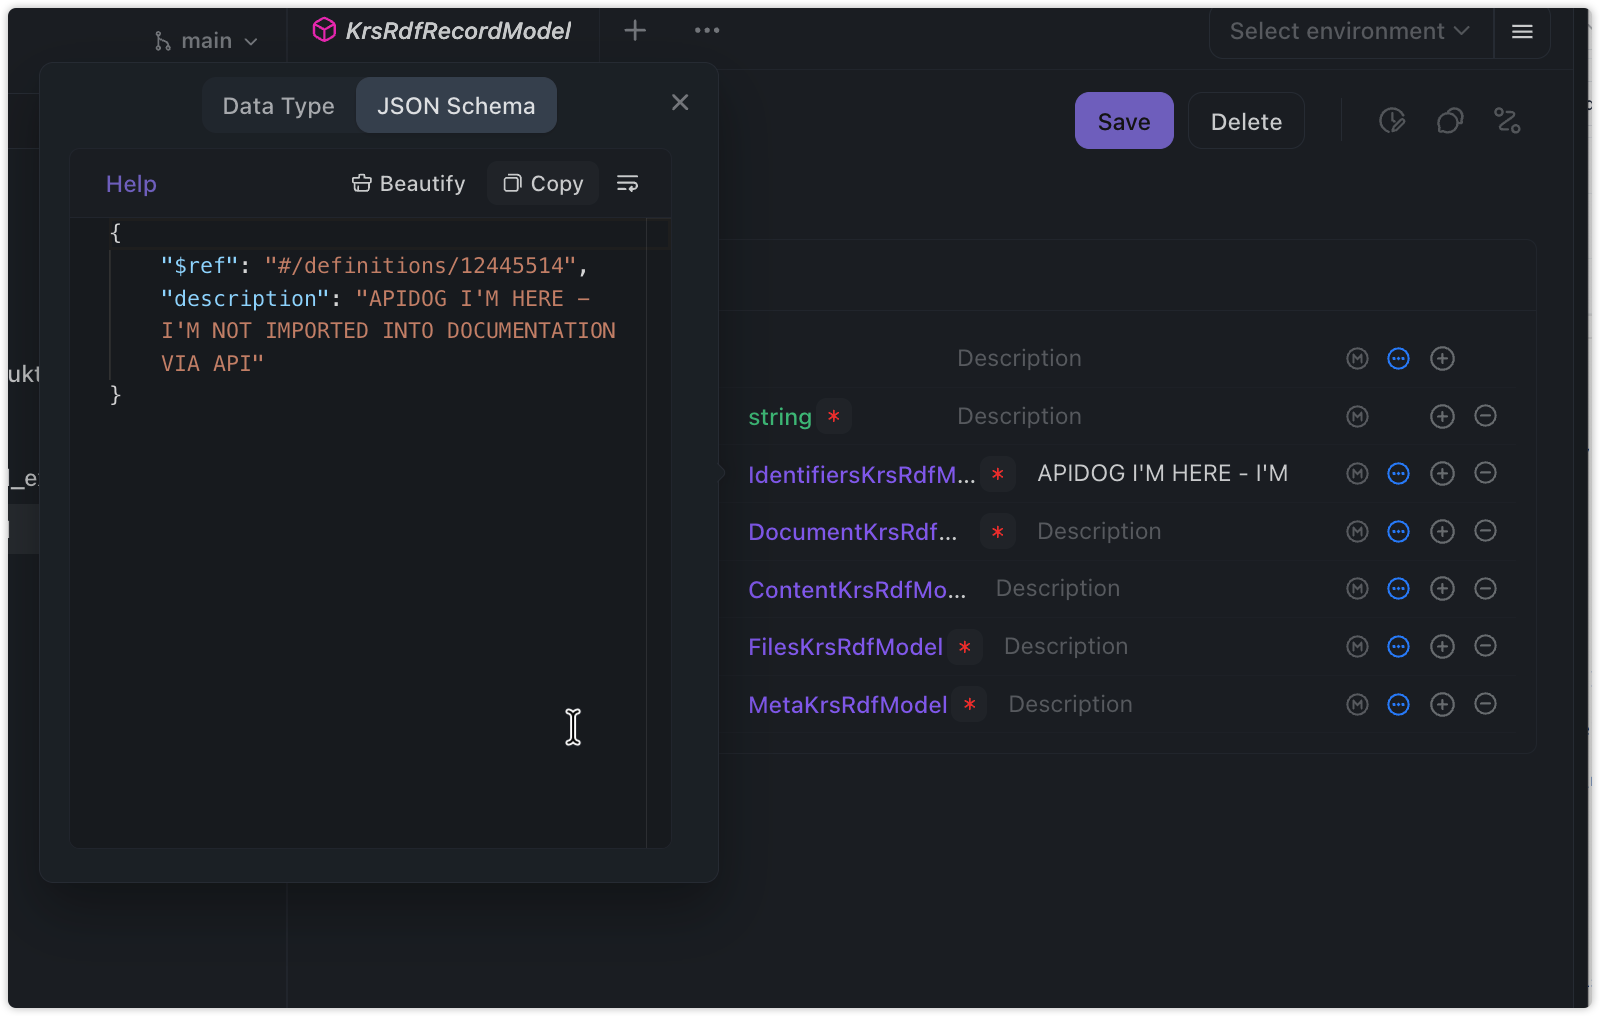
Task: Toggle required asterisk on the string field
Action: coord(833,417)
